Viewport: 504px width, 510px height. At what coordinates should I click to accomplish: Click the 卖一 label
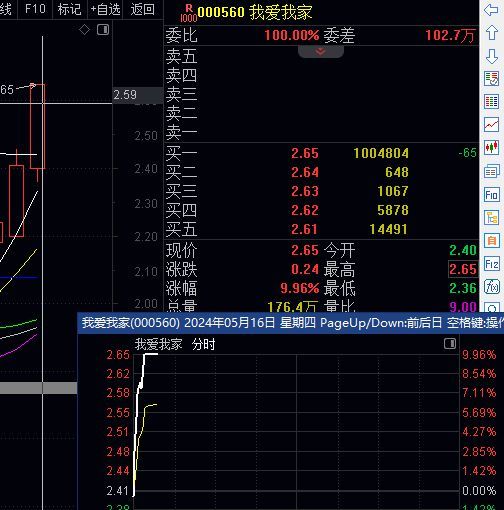[182, 132]
